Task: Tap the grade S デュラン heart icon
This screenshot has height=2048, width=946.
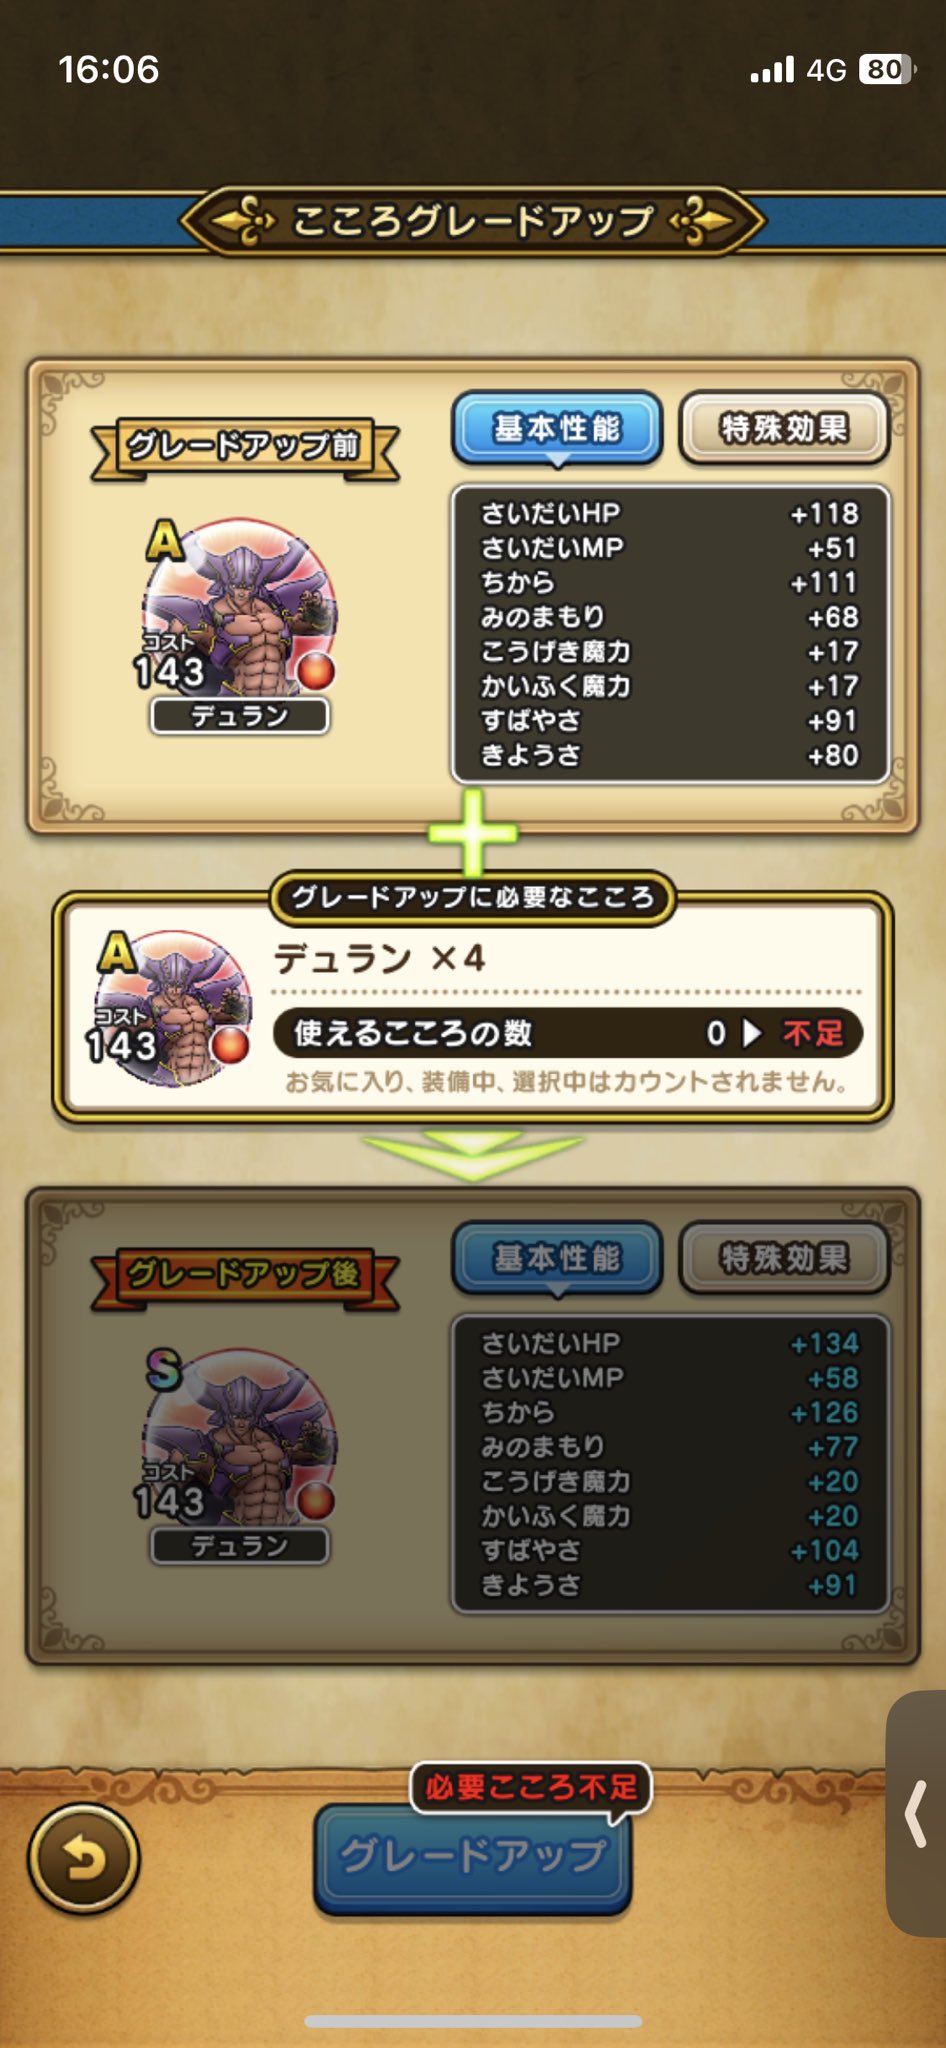Action: pos(239,1438)
